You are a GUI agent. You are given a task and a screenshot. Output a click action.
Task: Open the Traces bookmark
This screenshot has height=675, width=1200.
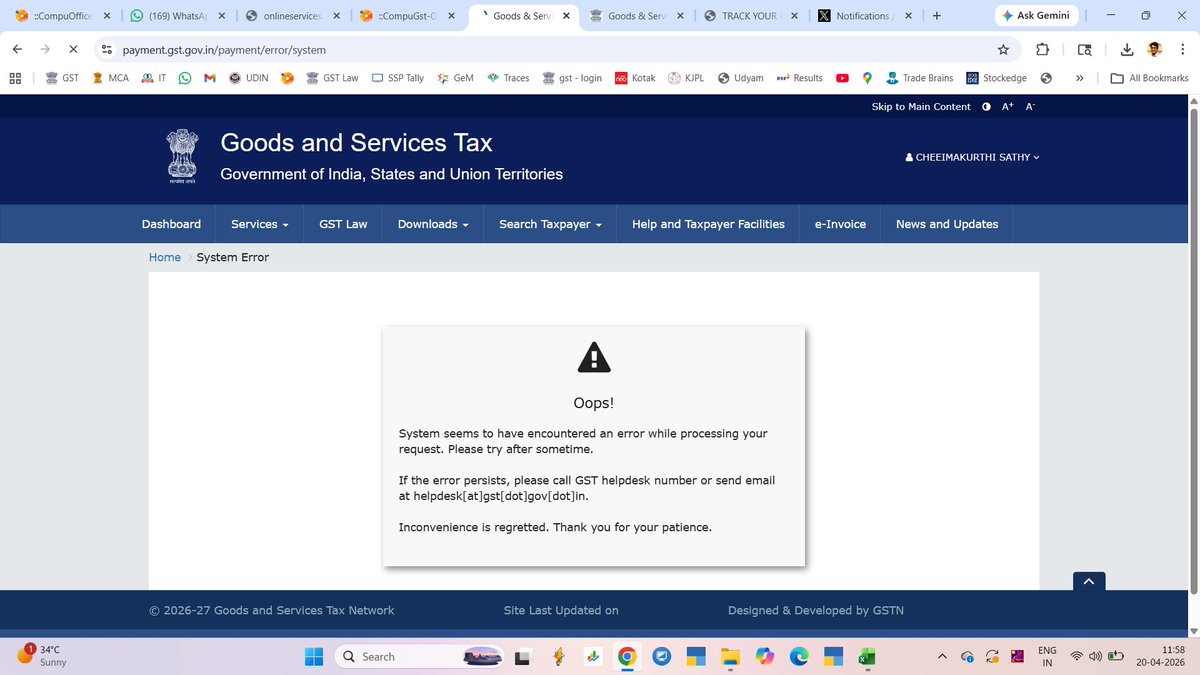coord(508,78)
